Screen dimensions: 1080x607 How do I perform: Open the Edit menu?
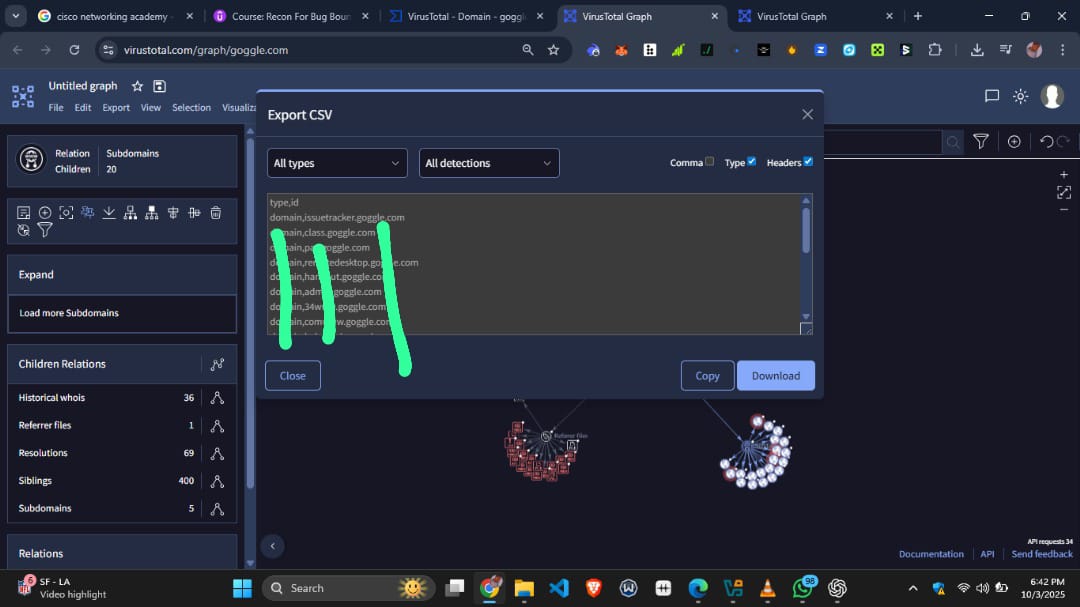pyautogui.click(x=83, y=107)
